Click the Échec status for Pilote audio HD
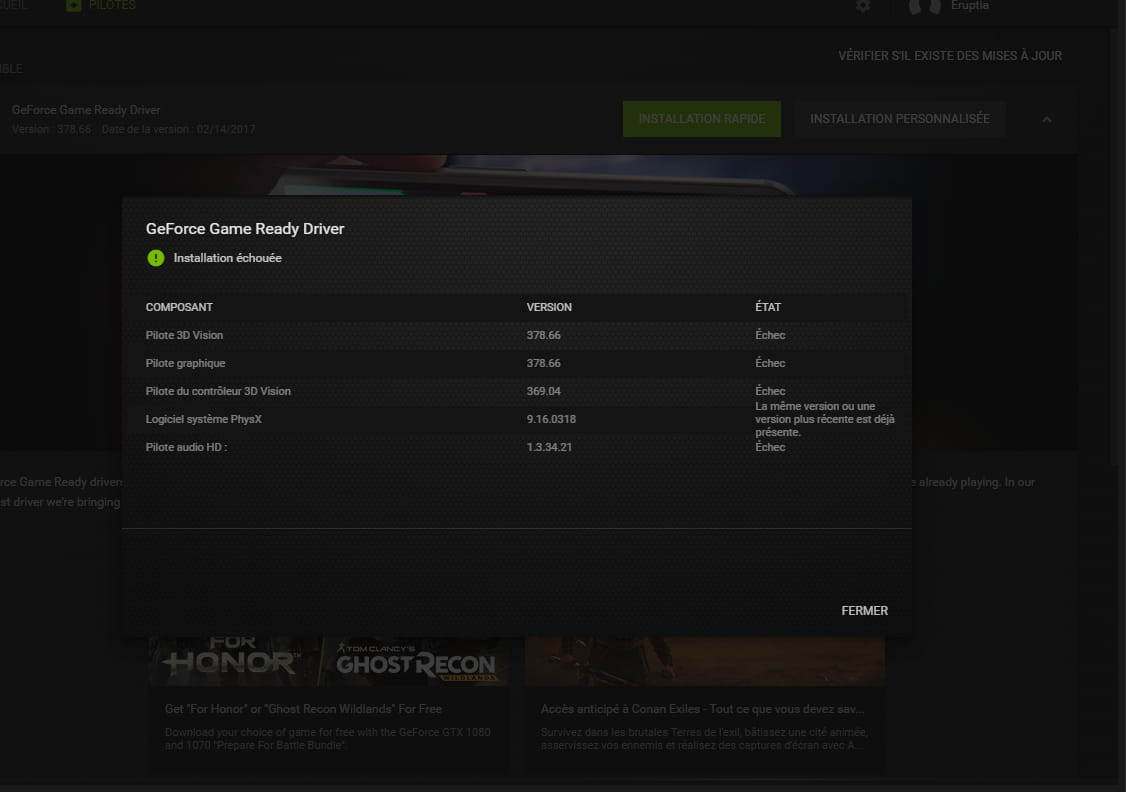 (770, 447)
